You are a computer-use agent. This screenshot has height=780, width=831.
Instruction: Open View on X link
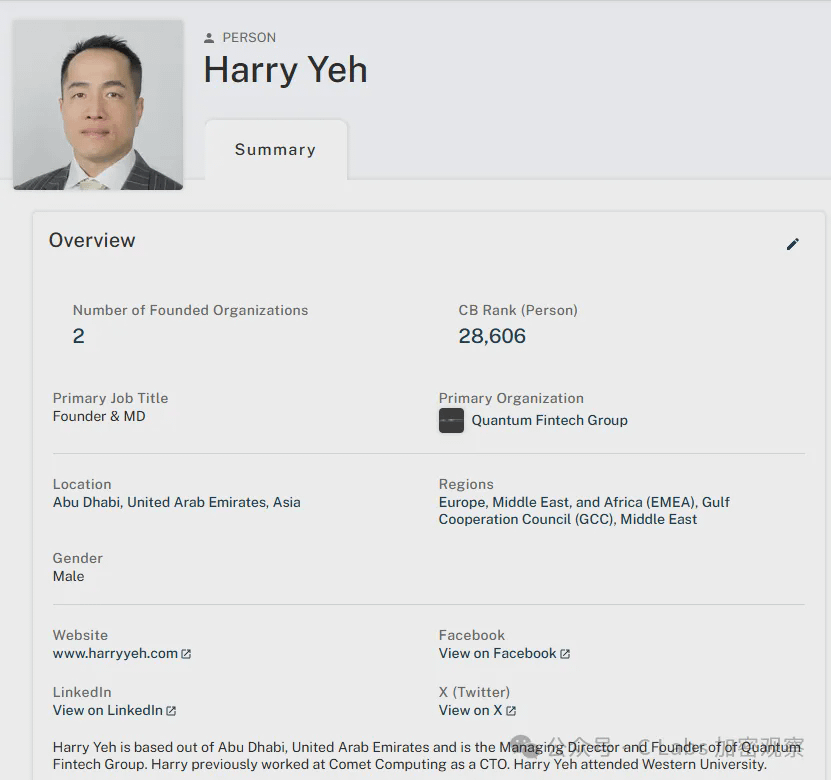coord(470,710)
